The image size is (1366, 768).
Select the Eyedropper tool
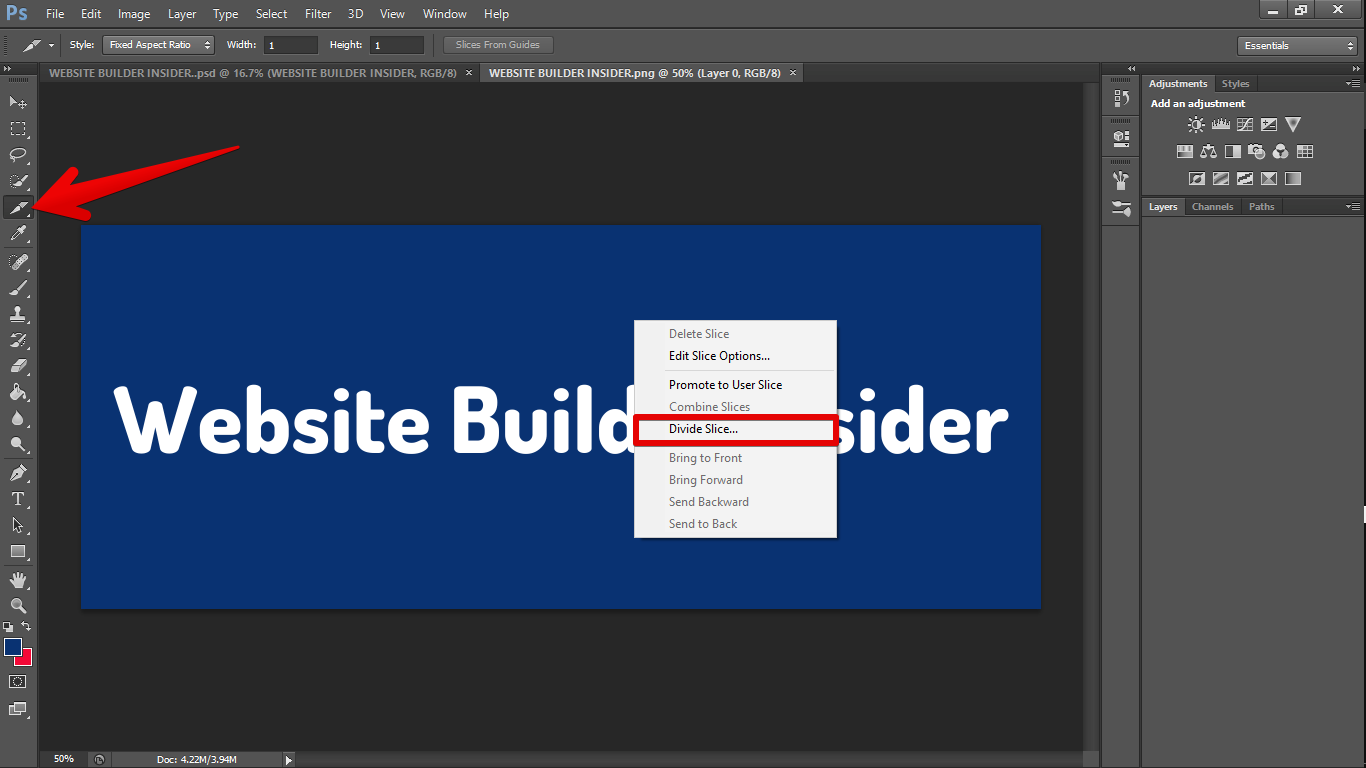[18, 233]
